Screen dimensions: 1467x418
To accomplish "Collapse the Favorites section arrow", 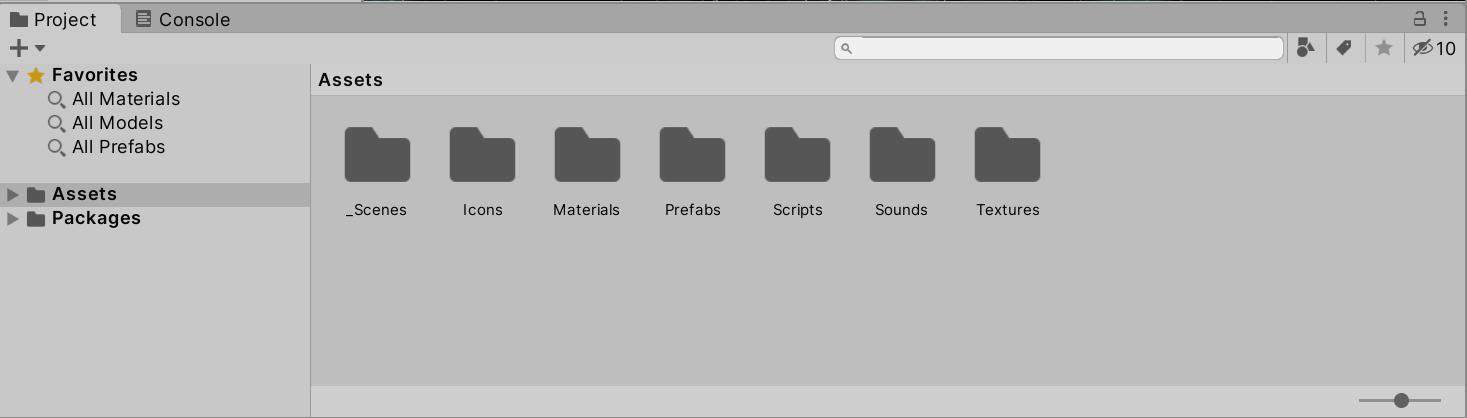I will (13, 75).
